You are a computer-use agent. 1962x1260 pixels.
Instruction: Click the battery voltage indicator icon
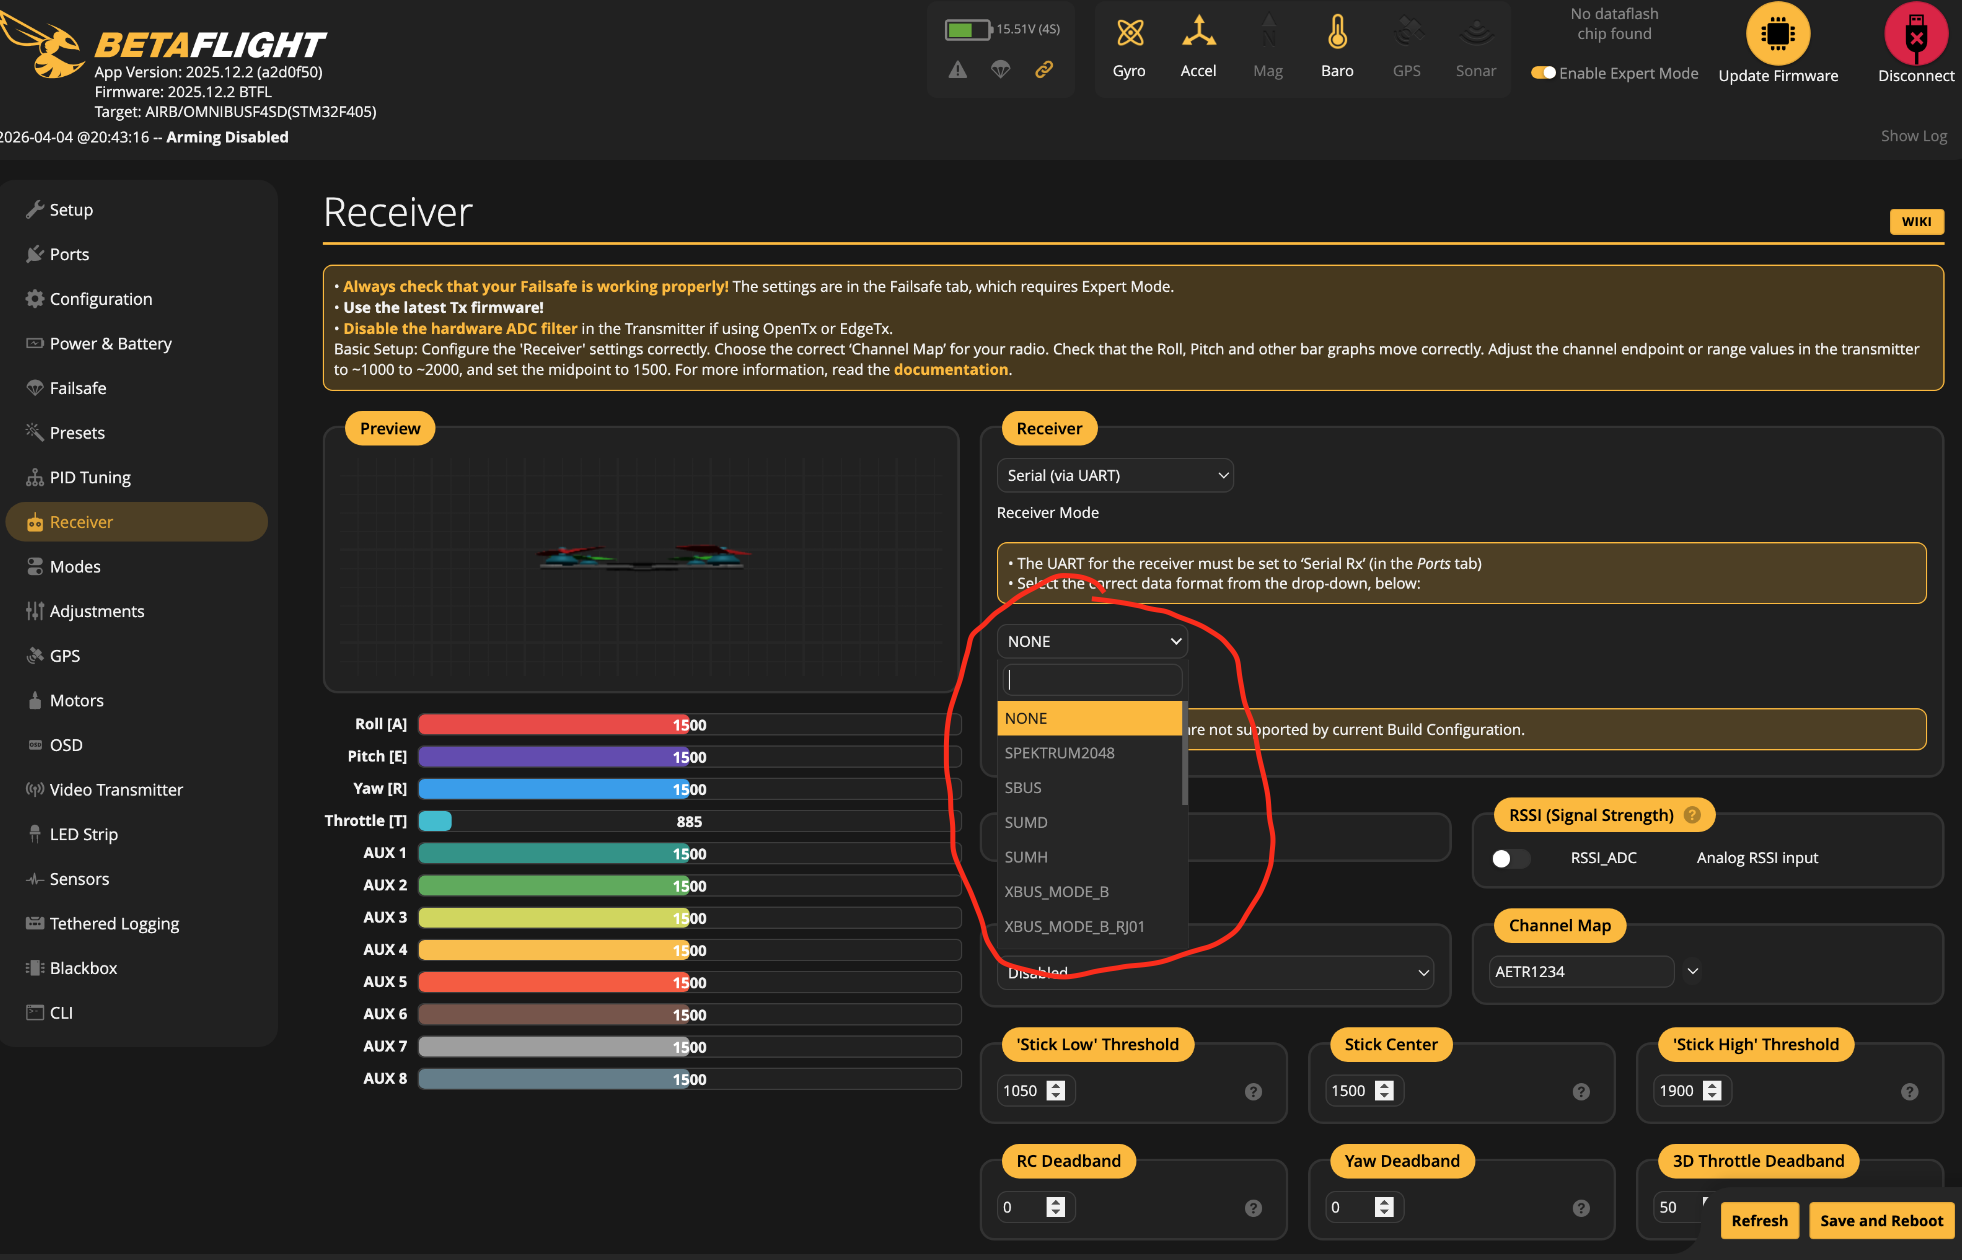coord(968,29)
